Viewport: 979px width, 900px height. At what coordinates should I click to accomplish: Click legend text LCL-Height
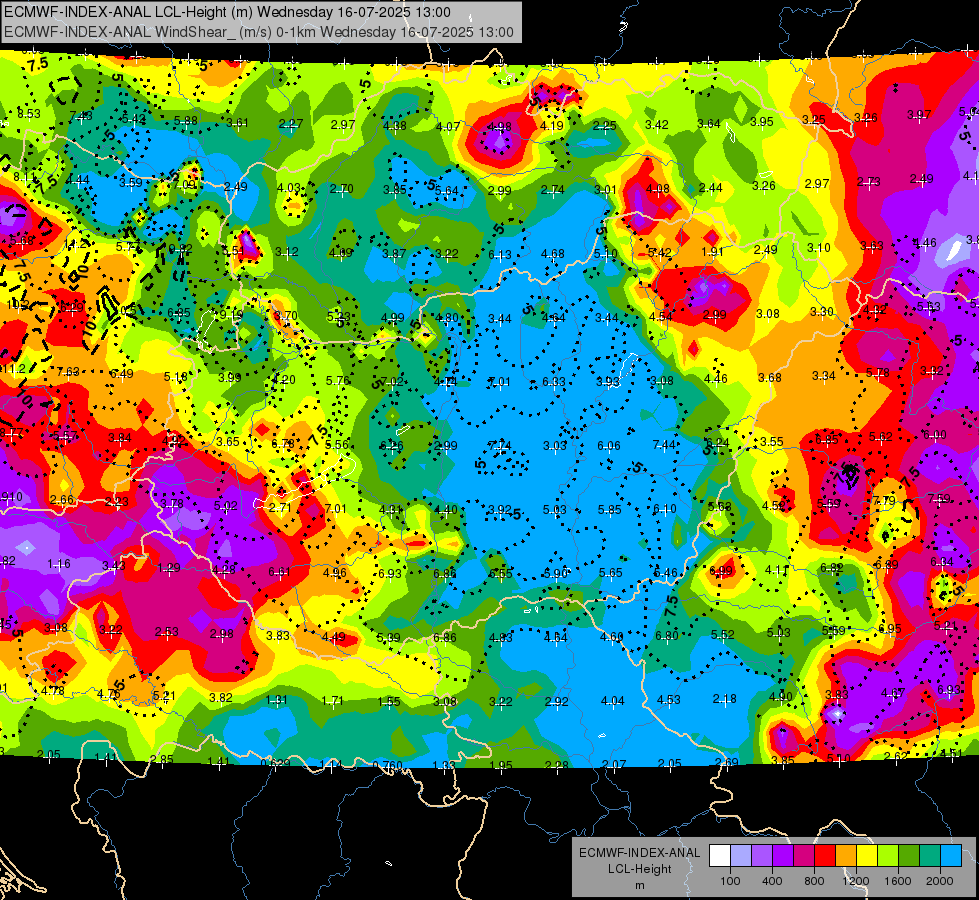(639, 869)
